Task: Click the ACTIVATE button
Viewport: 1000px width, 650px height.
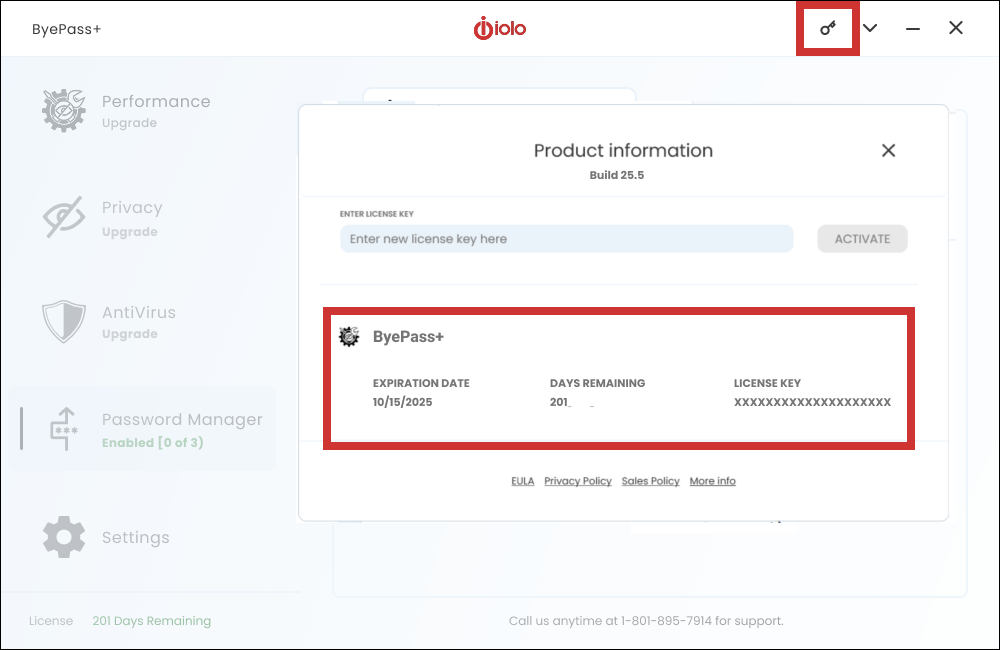Action: pos(862,239)
